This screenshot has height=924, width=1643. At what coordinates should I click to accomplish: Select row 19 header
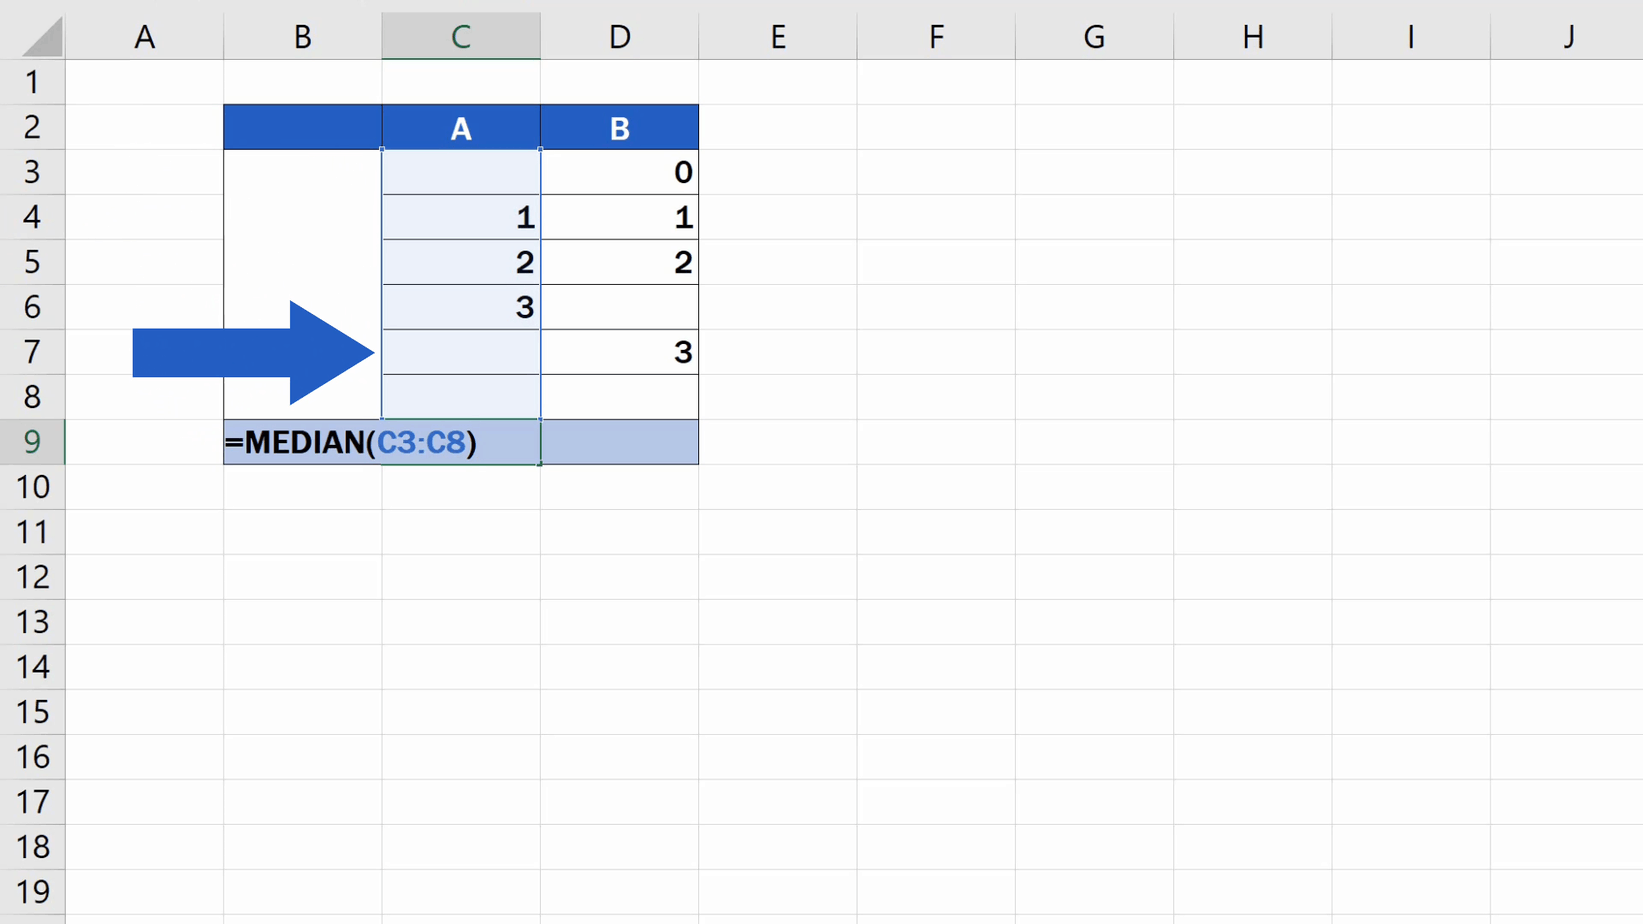click(x=33, y=891)
